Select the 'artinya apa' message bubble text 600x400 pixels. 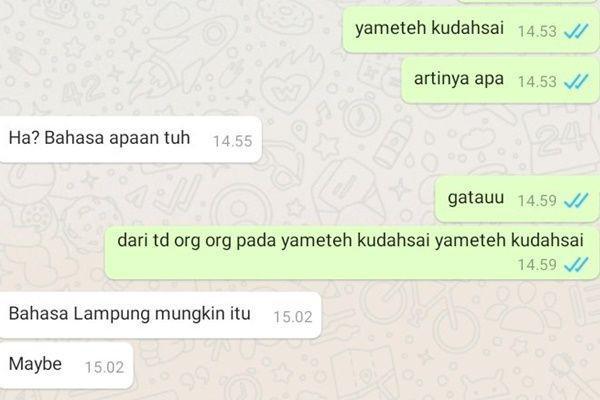click(459, 78)
